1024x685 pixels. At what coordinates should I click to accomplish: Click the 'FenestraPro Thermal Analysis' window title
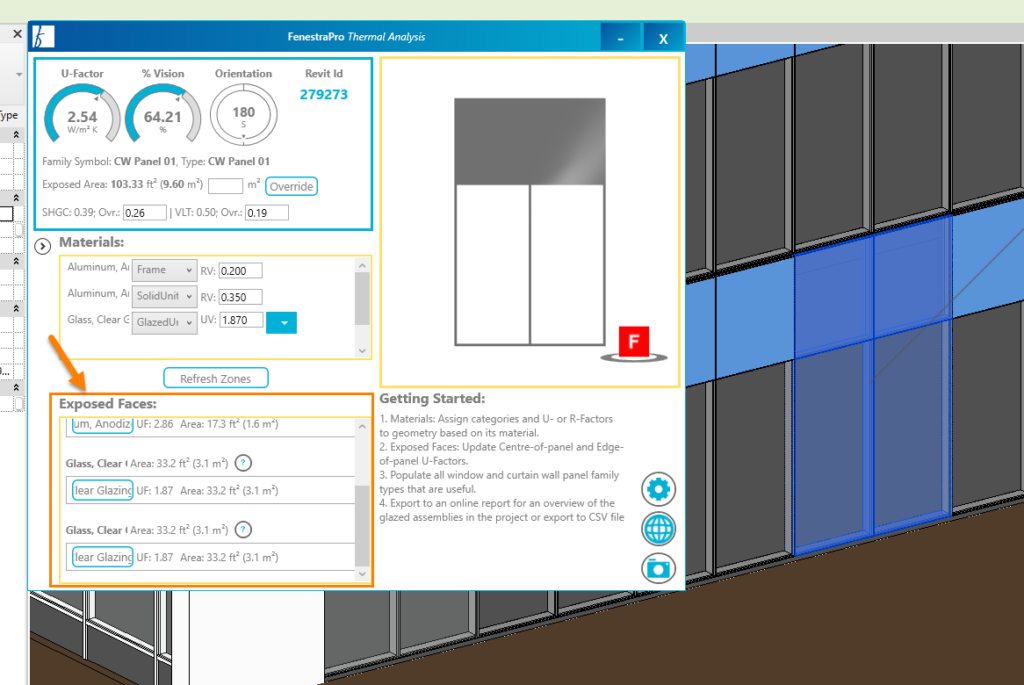tap(357, 37)
